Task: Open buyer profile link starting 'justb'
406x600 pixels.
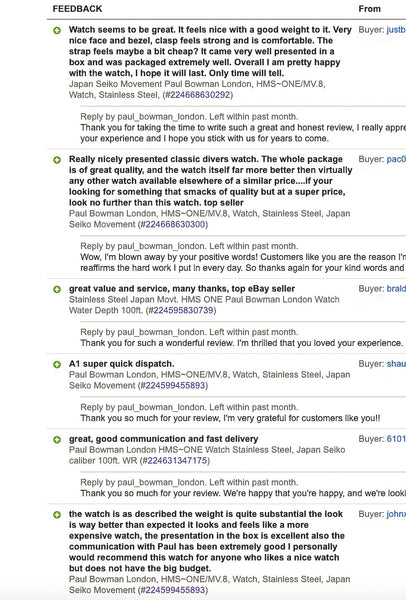Action: click(396, 30)
